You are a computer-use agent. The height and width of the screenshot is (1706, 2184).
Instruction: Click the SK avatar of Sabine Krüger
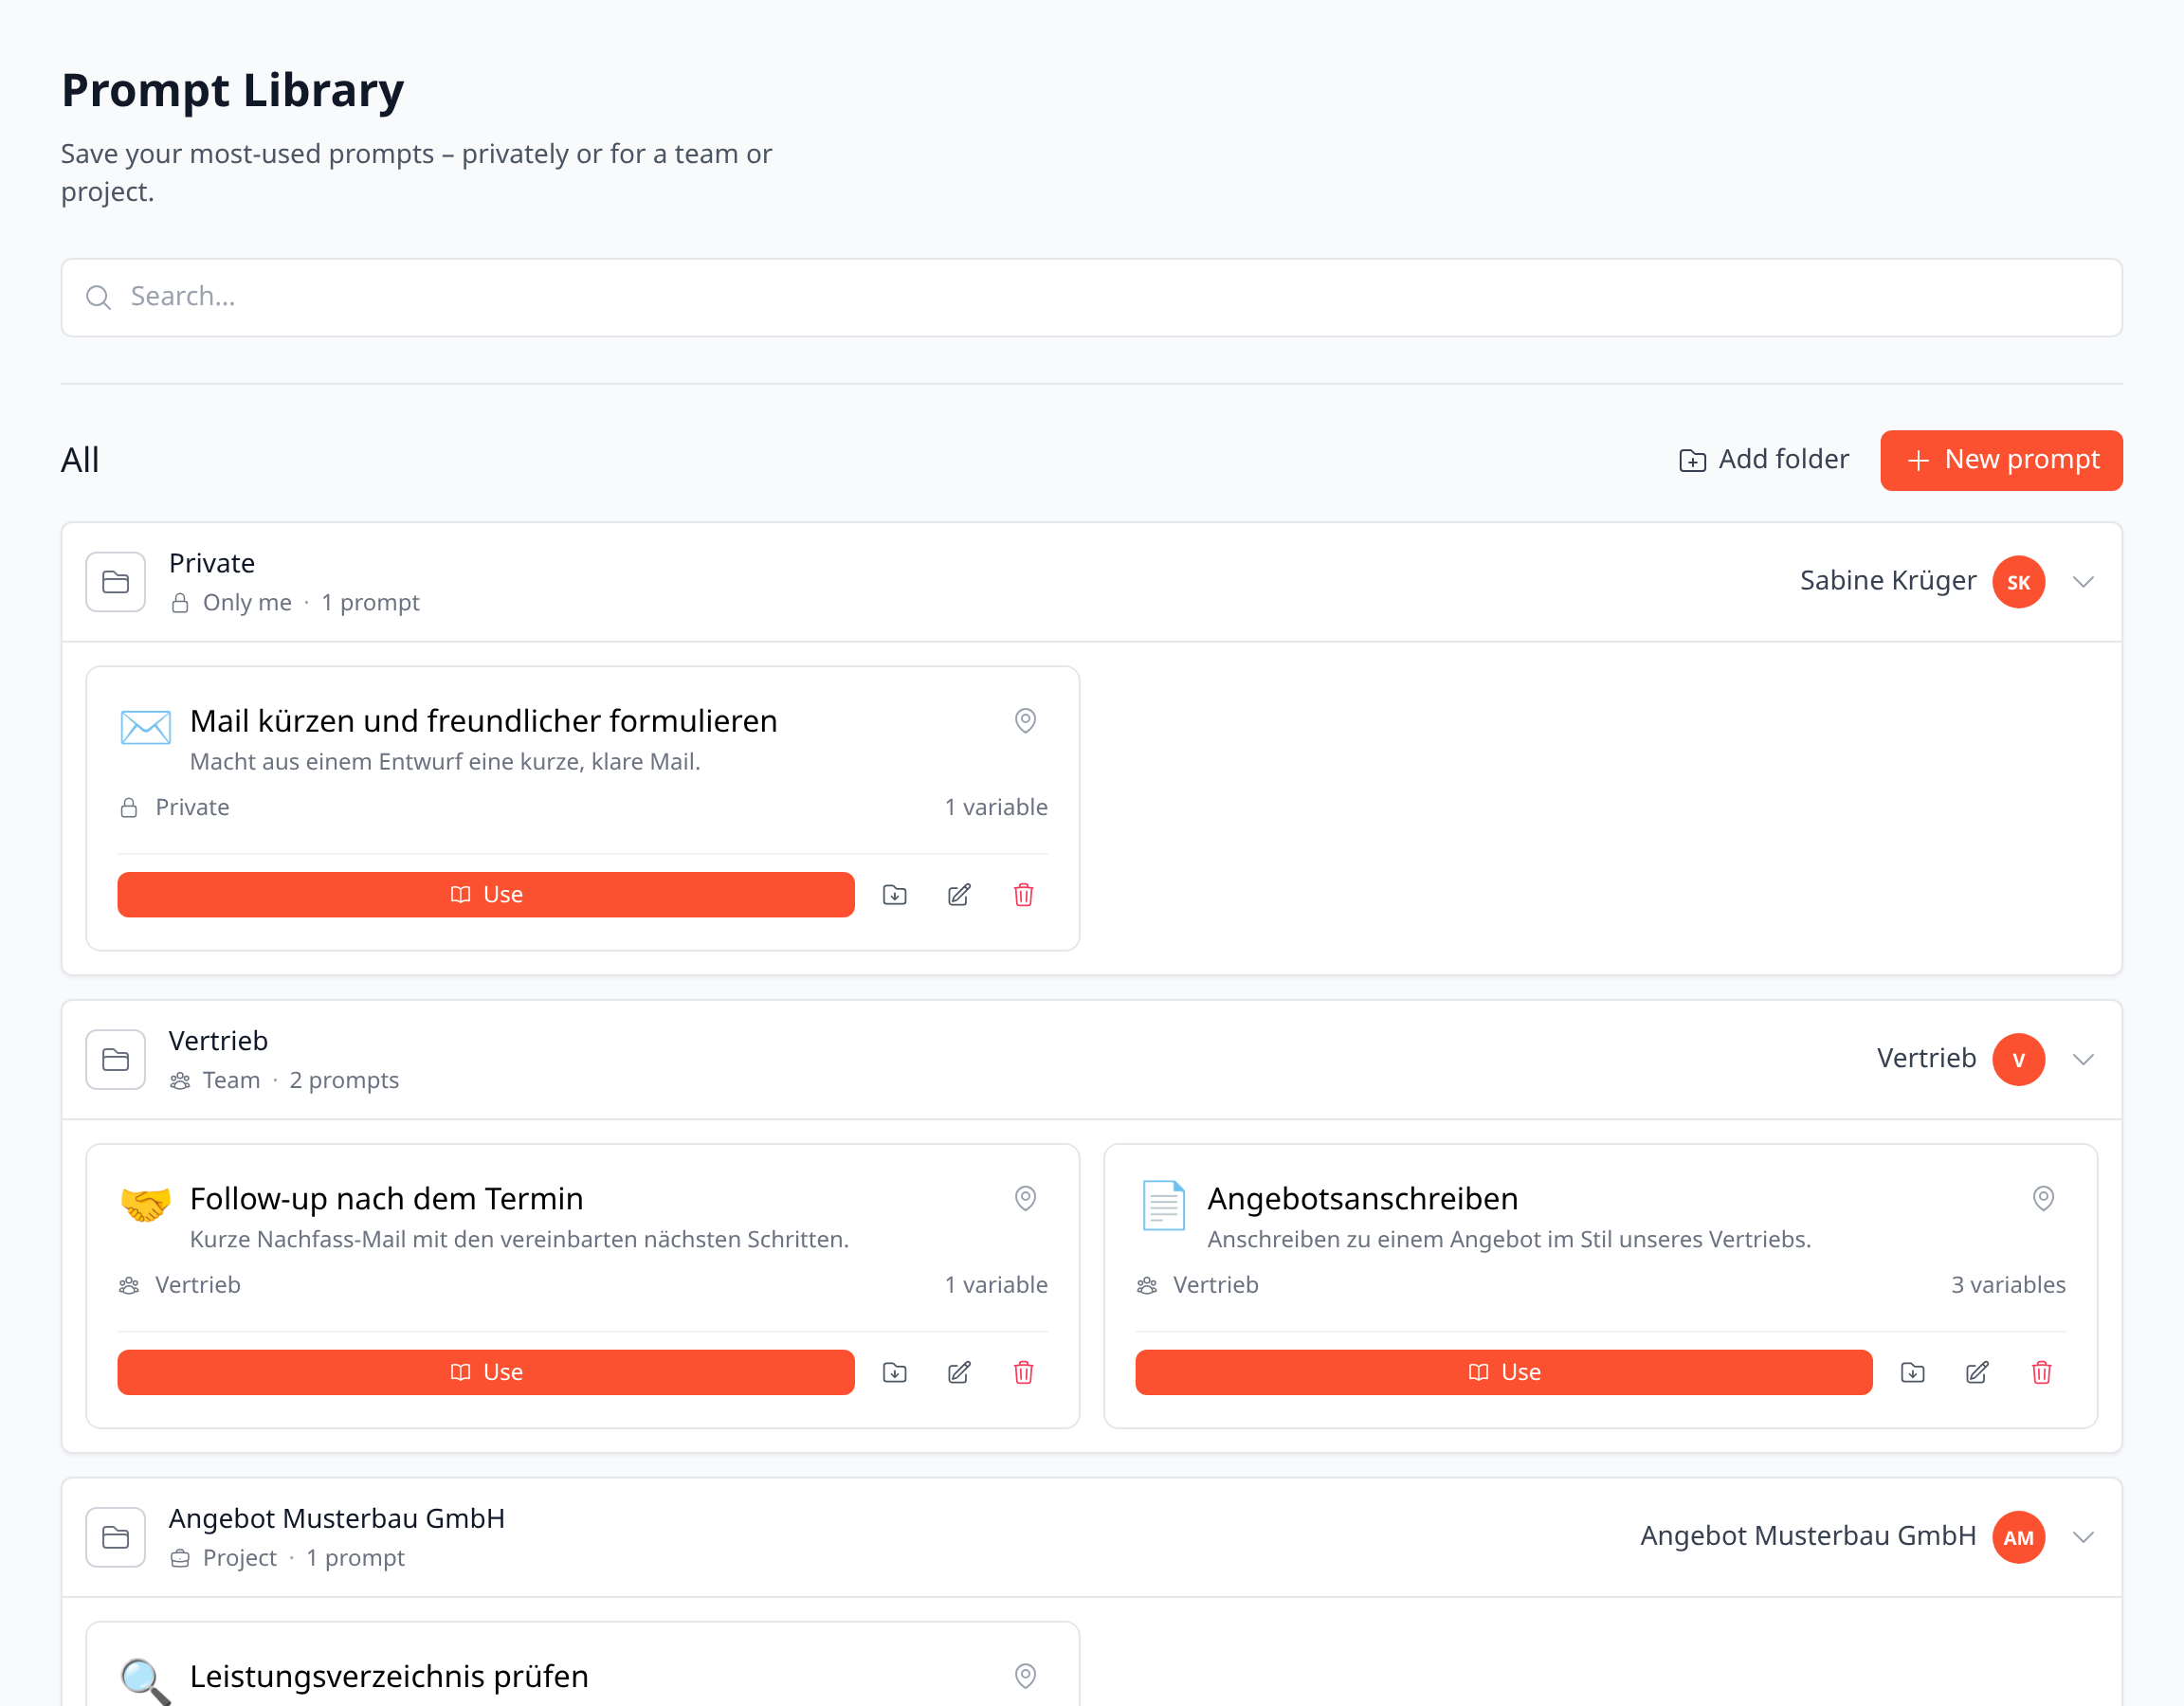pyautogui.click(x=2018, y=582)
